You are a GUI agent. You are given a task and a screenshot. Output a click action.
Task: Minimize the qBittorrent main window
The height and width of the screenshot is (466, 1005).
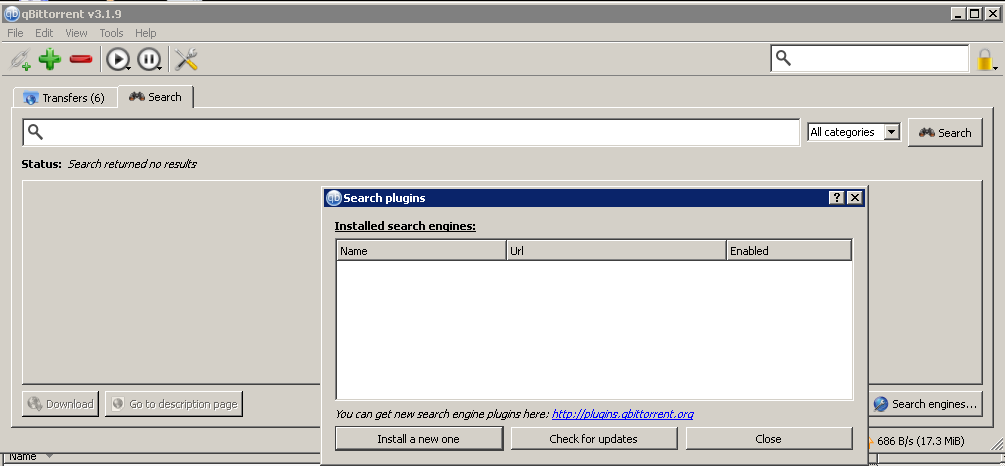pyautogui.click(x=958, y=13)
